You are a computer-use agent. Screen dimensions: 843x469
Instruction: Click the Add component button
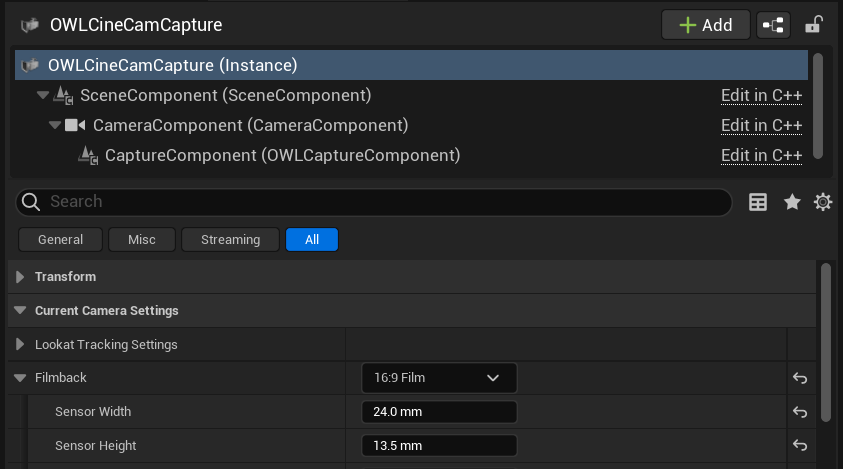pyautogui.click(x=705, y=25)
